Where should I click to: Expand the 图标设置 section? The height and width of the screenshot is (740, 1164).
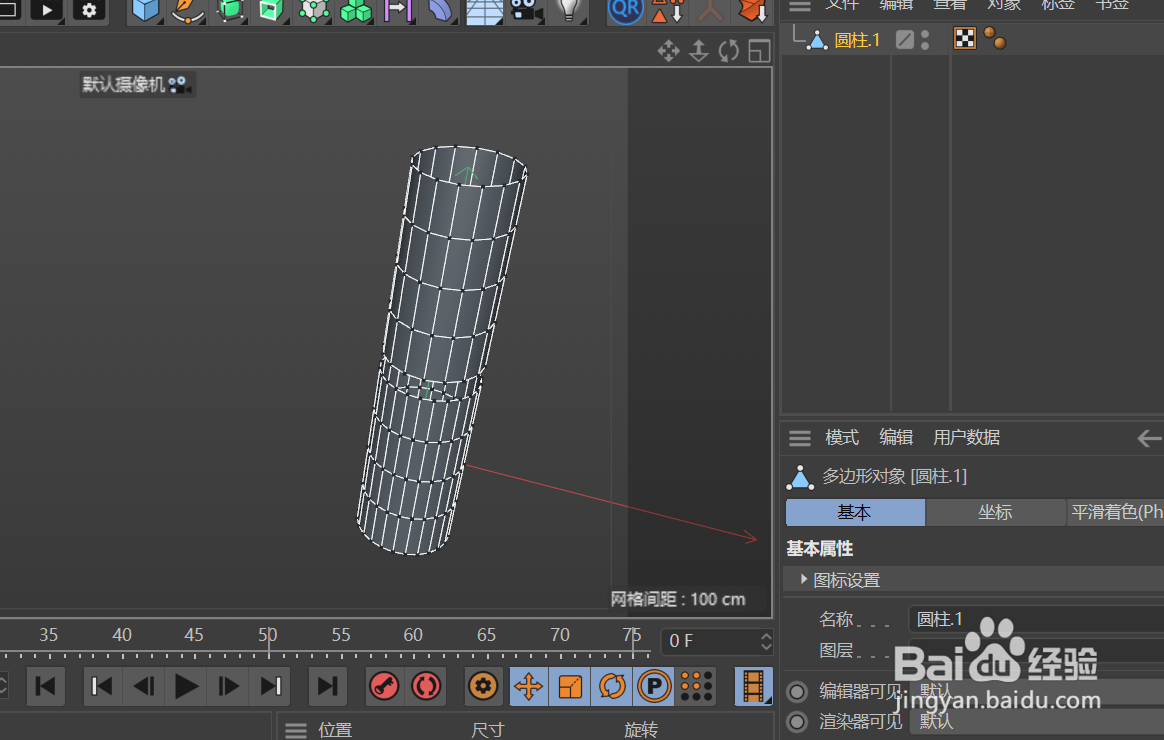(803, 580)
